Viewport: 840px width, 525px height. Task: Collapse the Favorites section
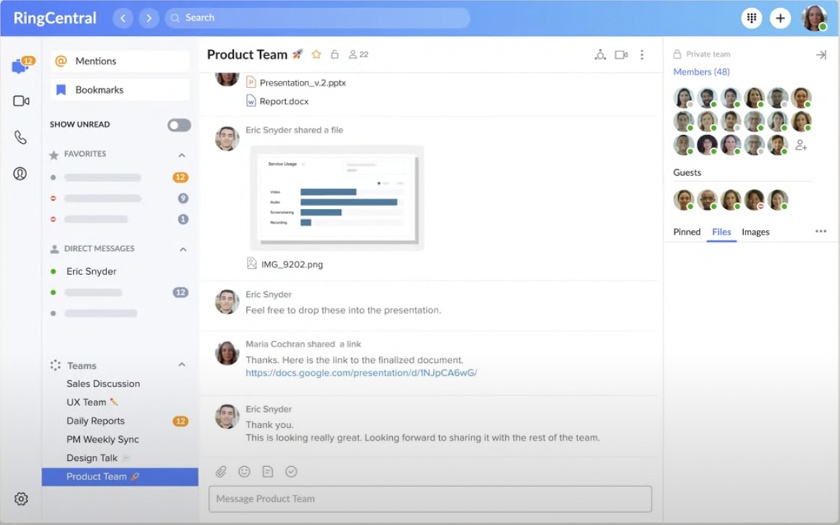point(182,155)
